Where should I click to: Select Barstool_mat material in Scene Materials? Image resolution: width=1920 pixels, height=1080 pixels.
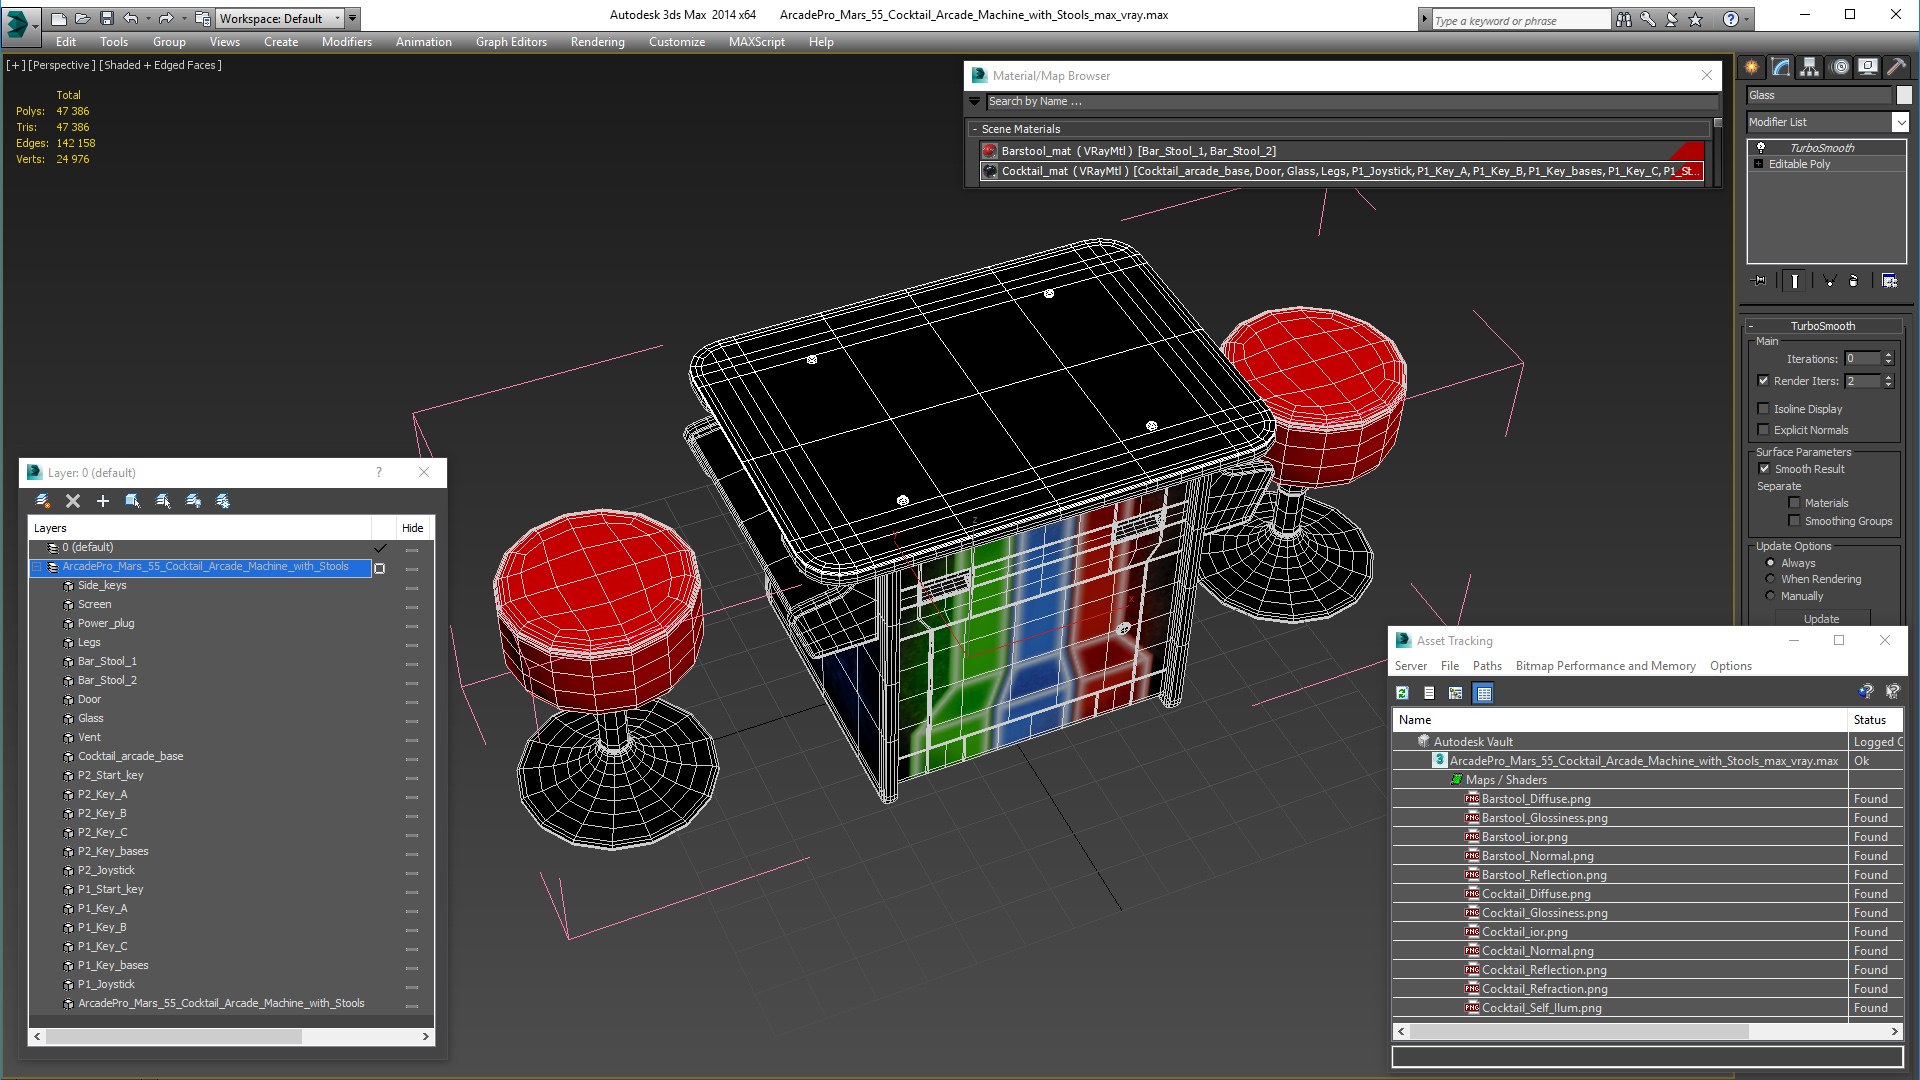click(1342, 151)
